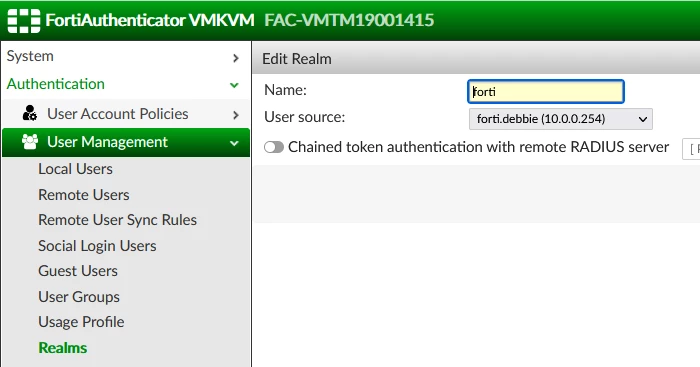Open Remote Users page
This screenshot has width=700, height=367.
click(x=84, y=195)
